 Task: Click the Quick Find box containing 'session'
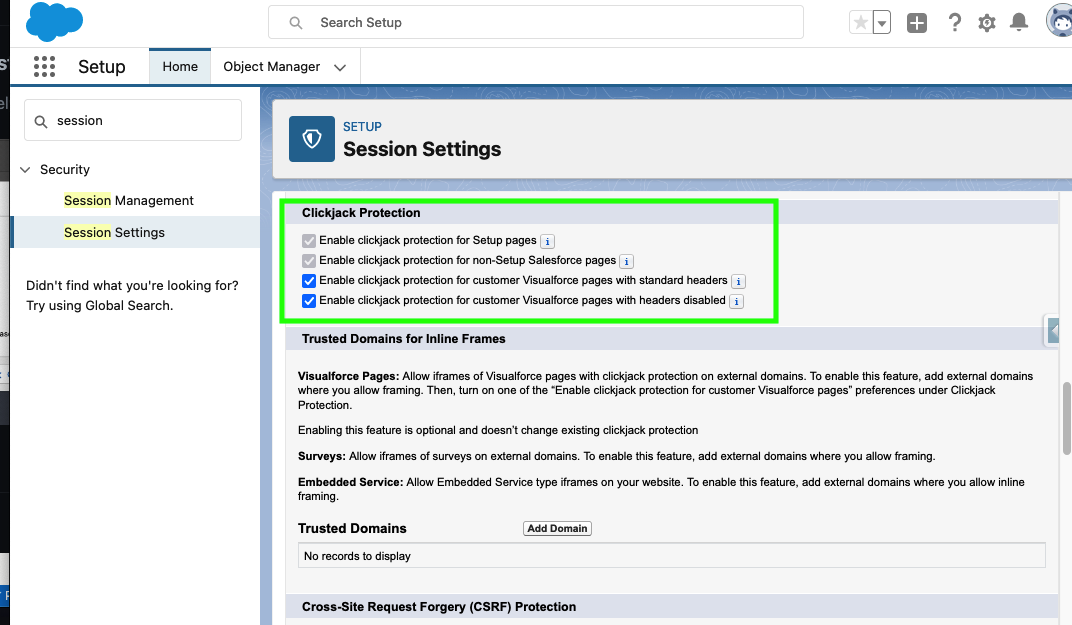click(133, 120)
